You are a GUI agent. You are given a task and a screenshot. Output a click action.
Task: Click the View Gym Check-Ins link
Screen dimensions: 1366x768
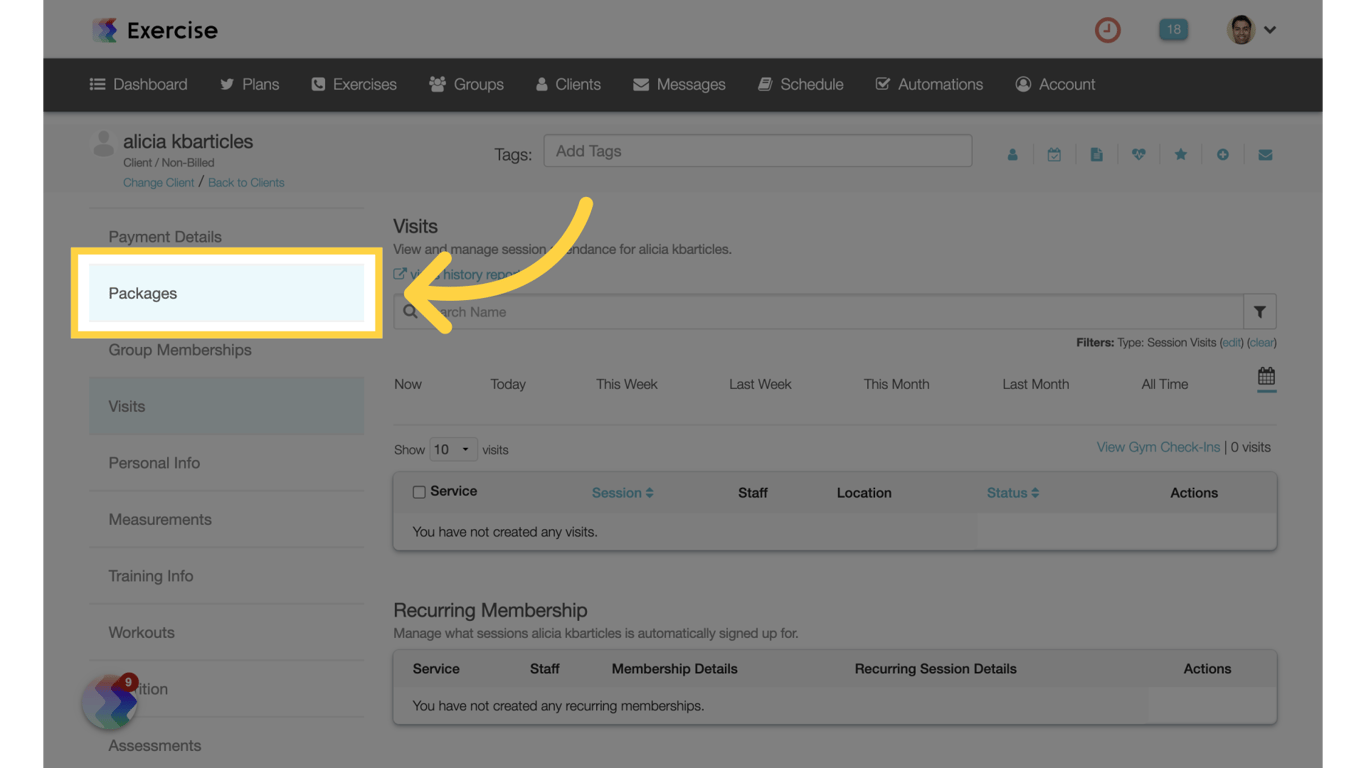(1158, 447)
